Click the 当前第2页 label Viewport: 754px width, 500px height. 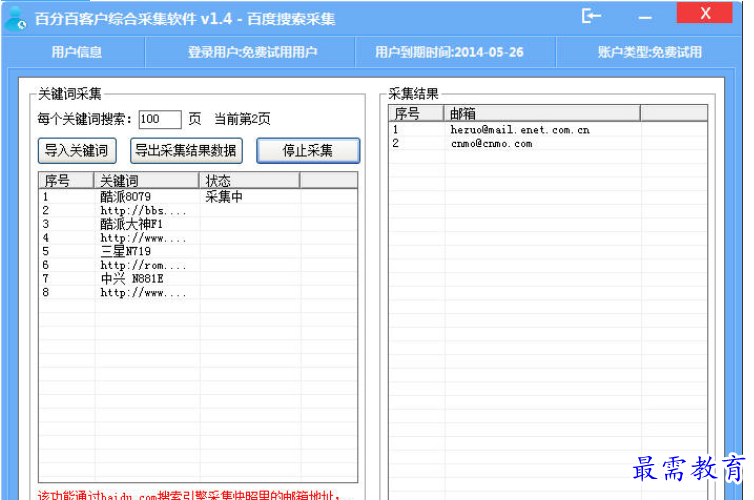tap(242, 119)
